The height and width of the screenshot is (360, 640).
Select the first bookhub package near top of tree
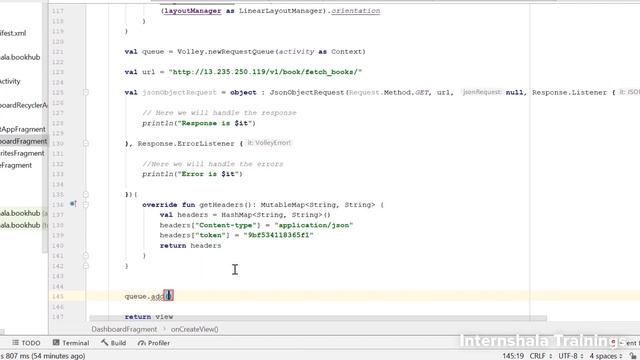[x=20, y=57]
